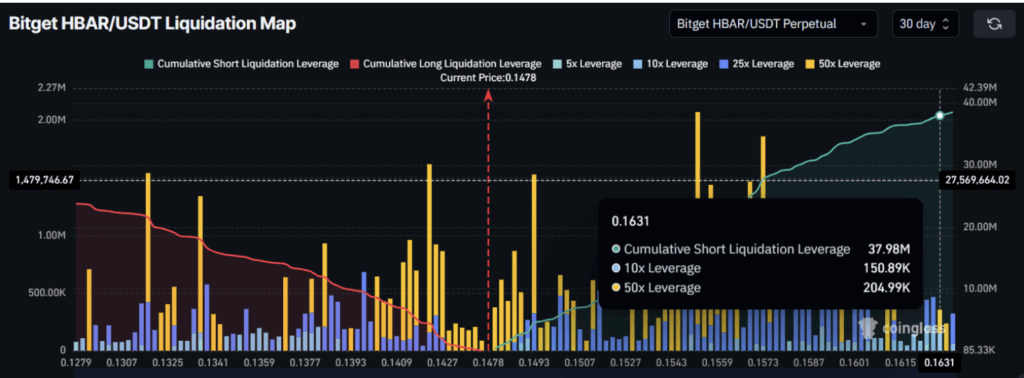The height and width of the screenshot is (378, 1024).
Task: Click the red current price arrowhead
Action: [x=488, y=95]
